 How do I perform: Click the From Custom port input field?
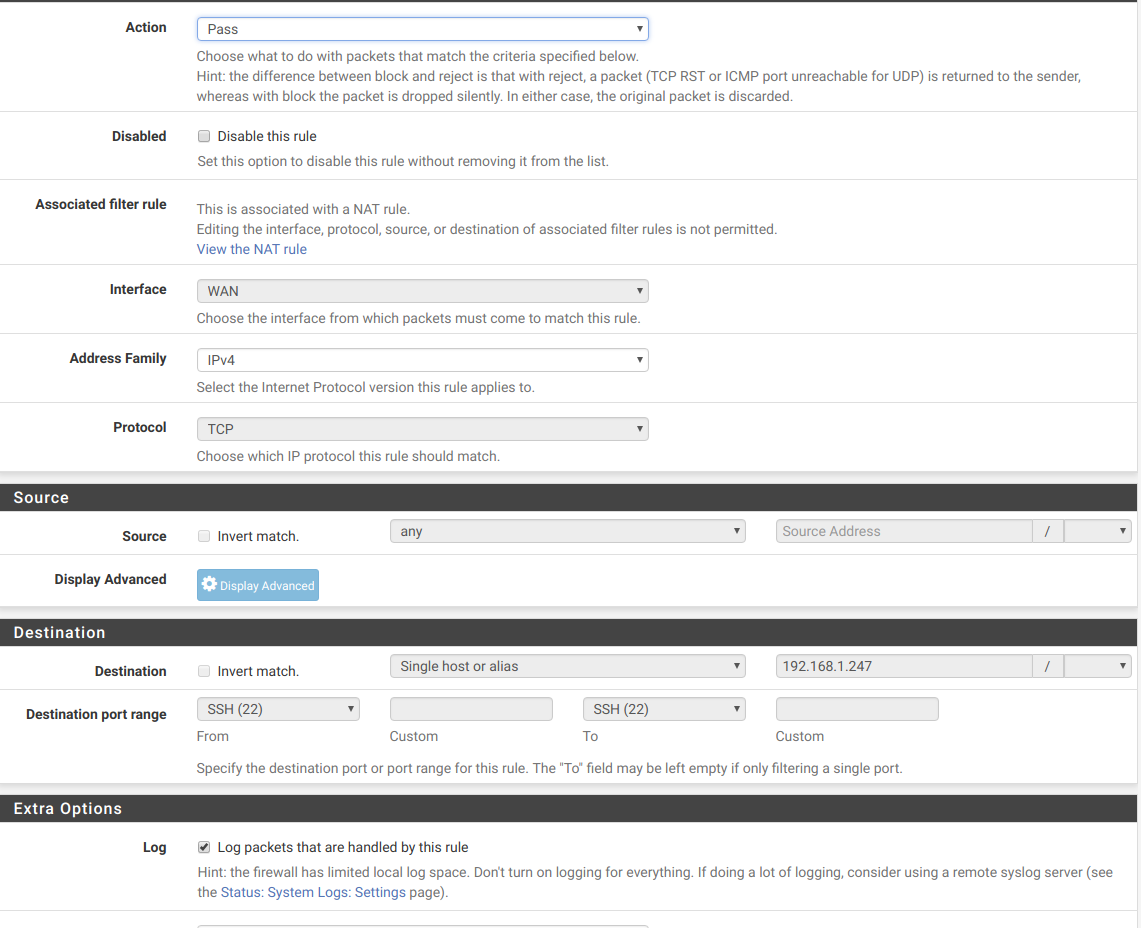click(471, 709)
